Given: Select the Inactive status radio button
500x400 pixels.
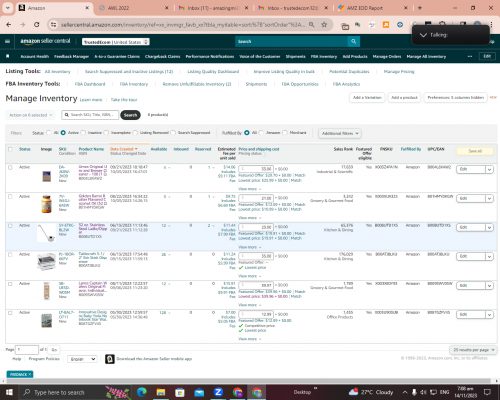Looking at the screenshot, I should pos(83,133).
